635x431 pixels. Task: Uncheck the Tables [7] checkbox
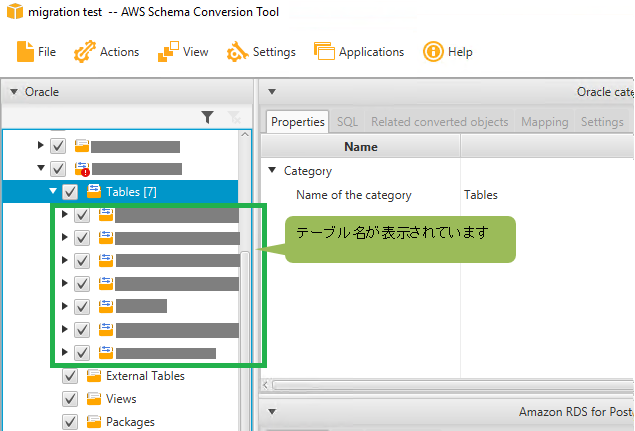click(70, 192)
